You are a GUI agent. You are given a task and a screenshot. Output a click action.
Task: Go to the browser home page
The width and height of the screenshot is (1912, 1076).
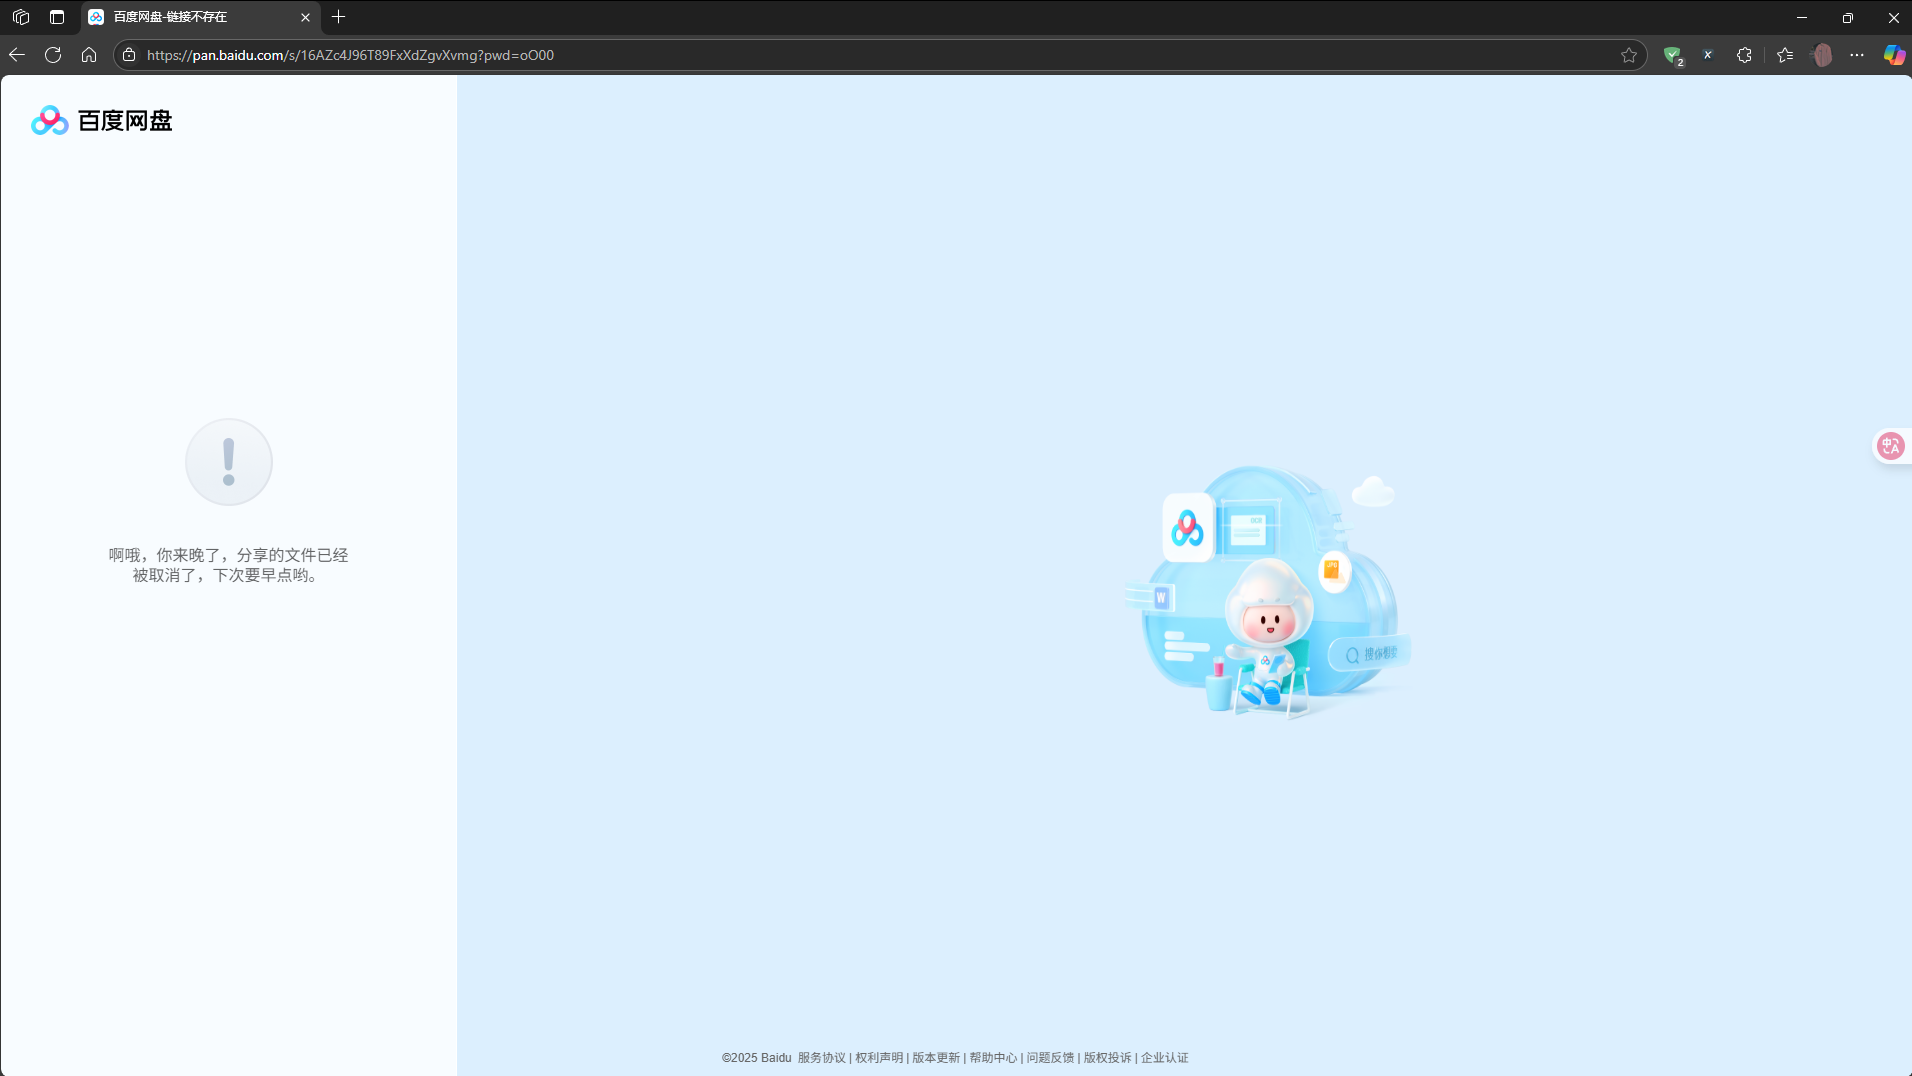tap(89, 55)
